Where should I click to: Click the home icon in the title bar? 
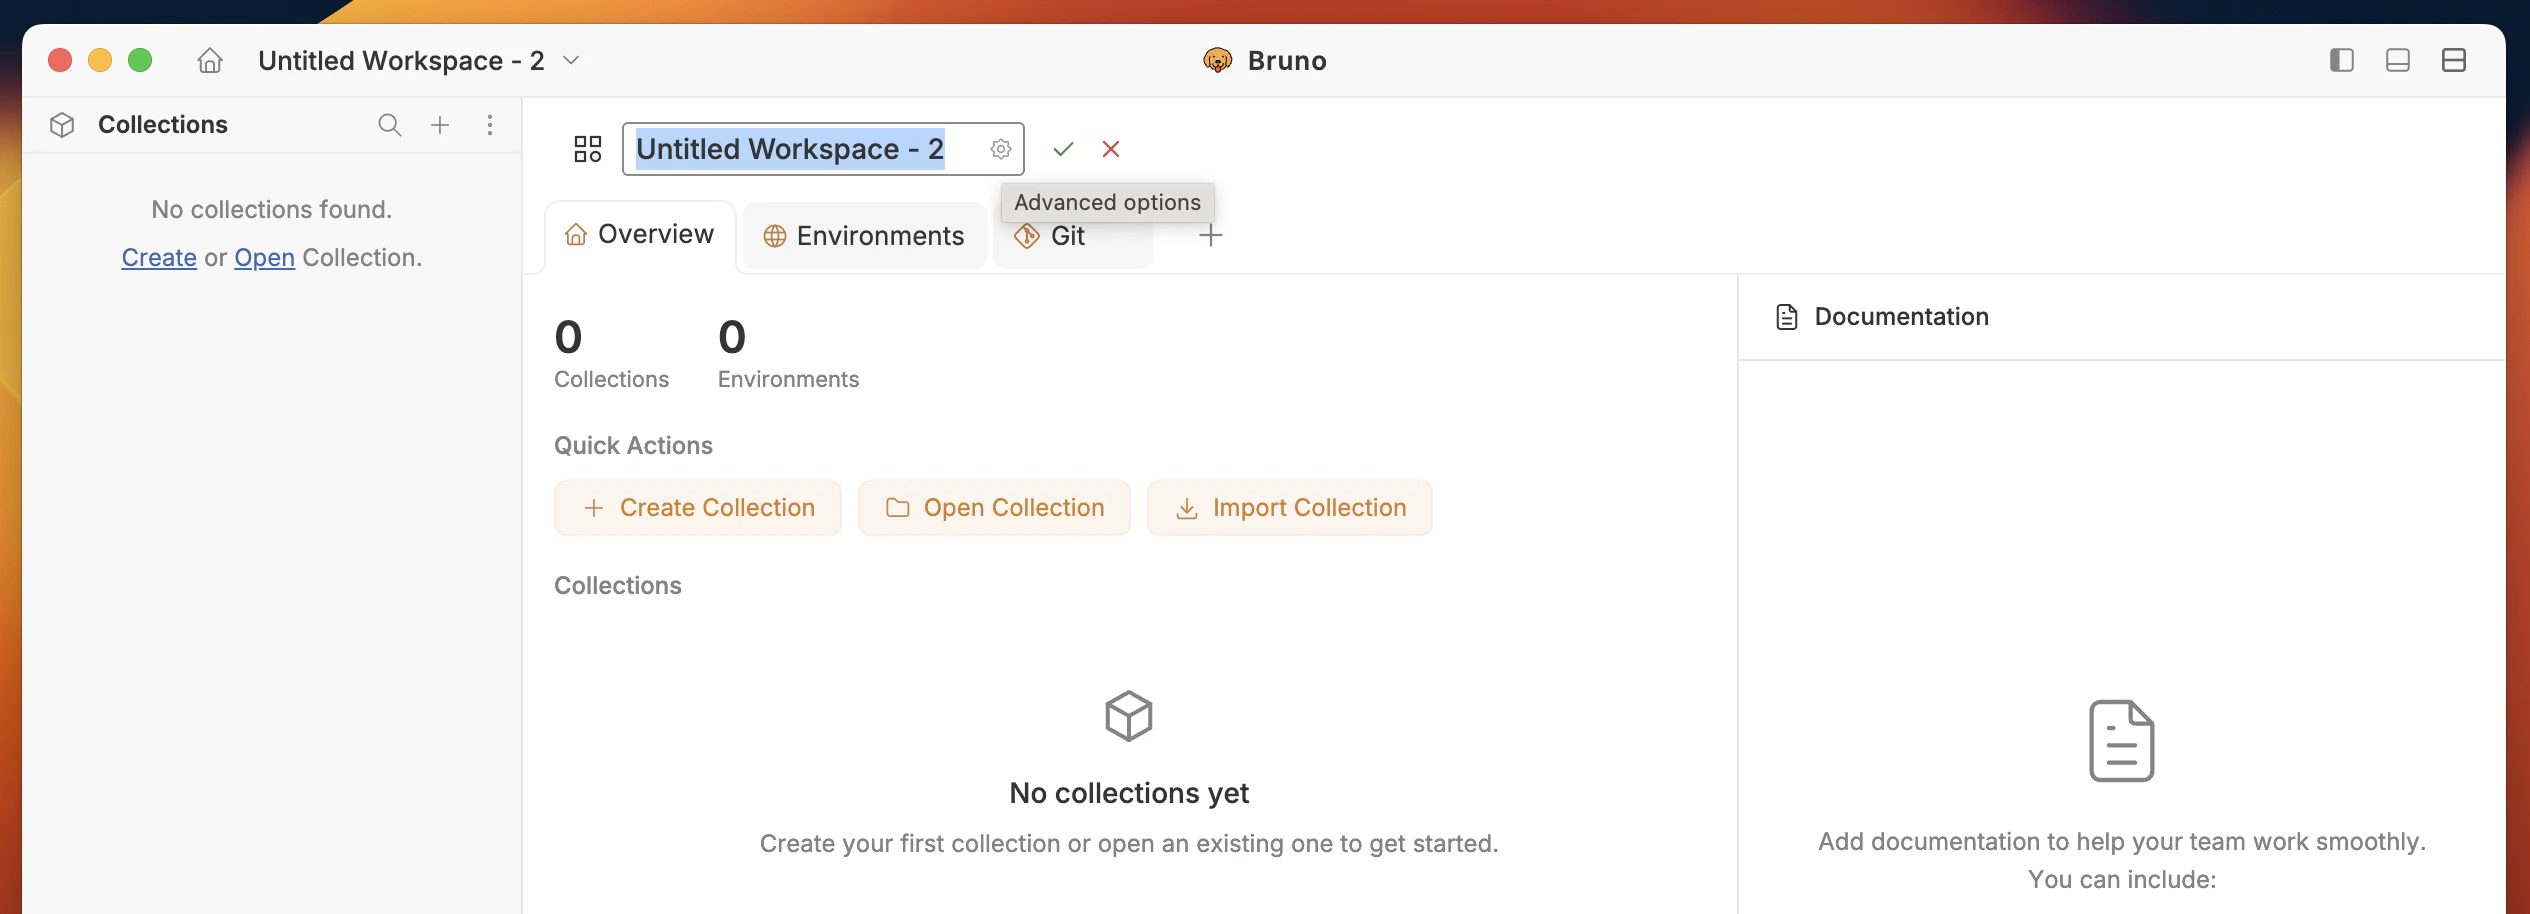point(210,60)
